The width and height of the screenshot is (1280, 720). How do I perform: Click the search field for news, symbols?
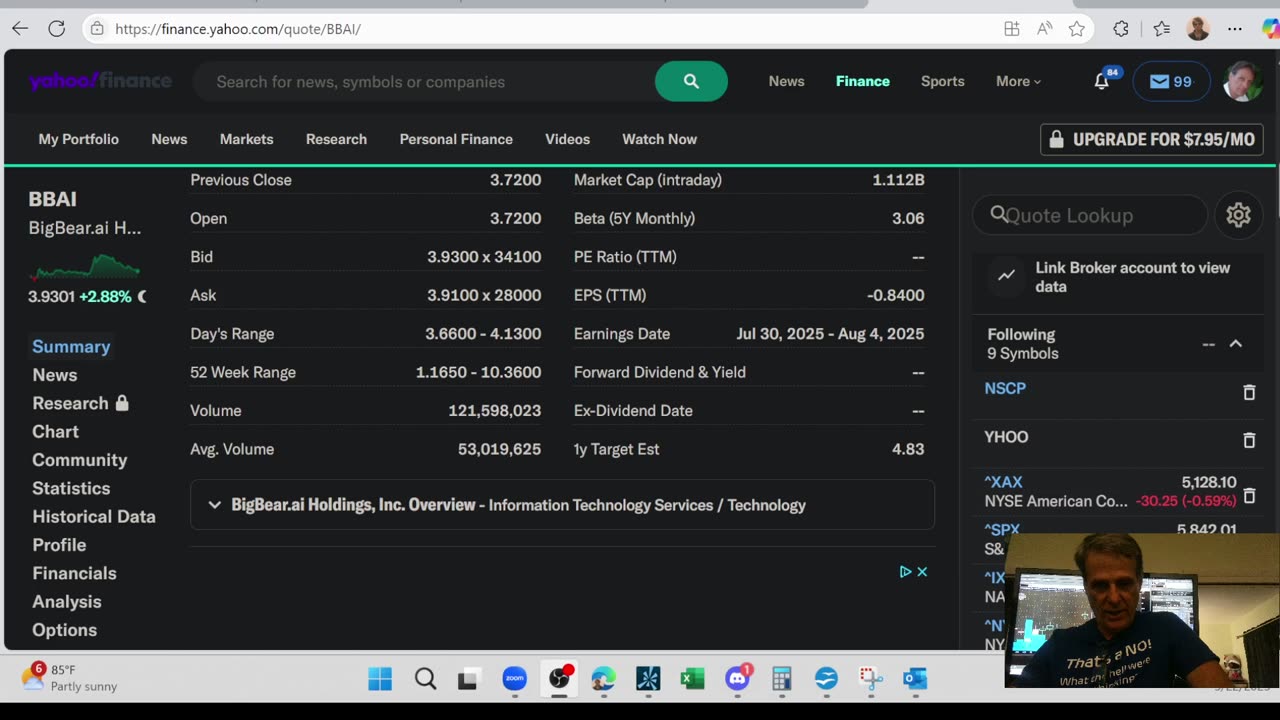(425, 82)
